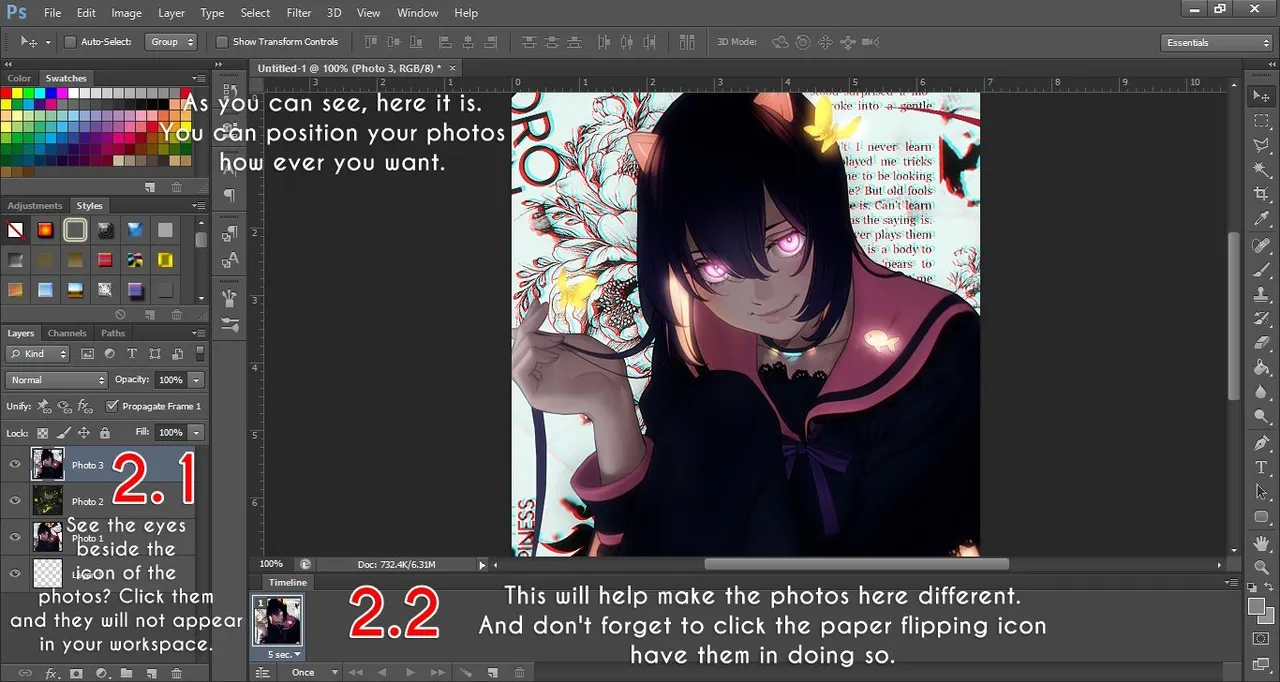Viewport: 1280px width, 682px height.
Task: Switch to the Color tab
Action: coord(19,78)
